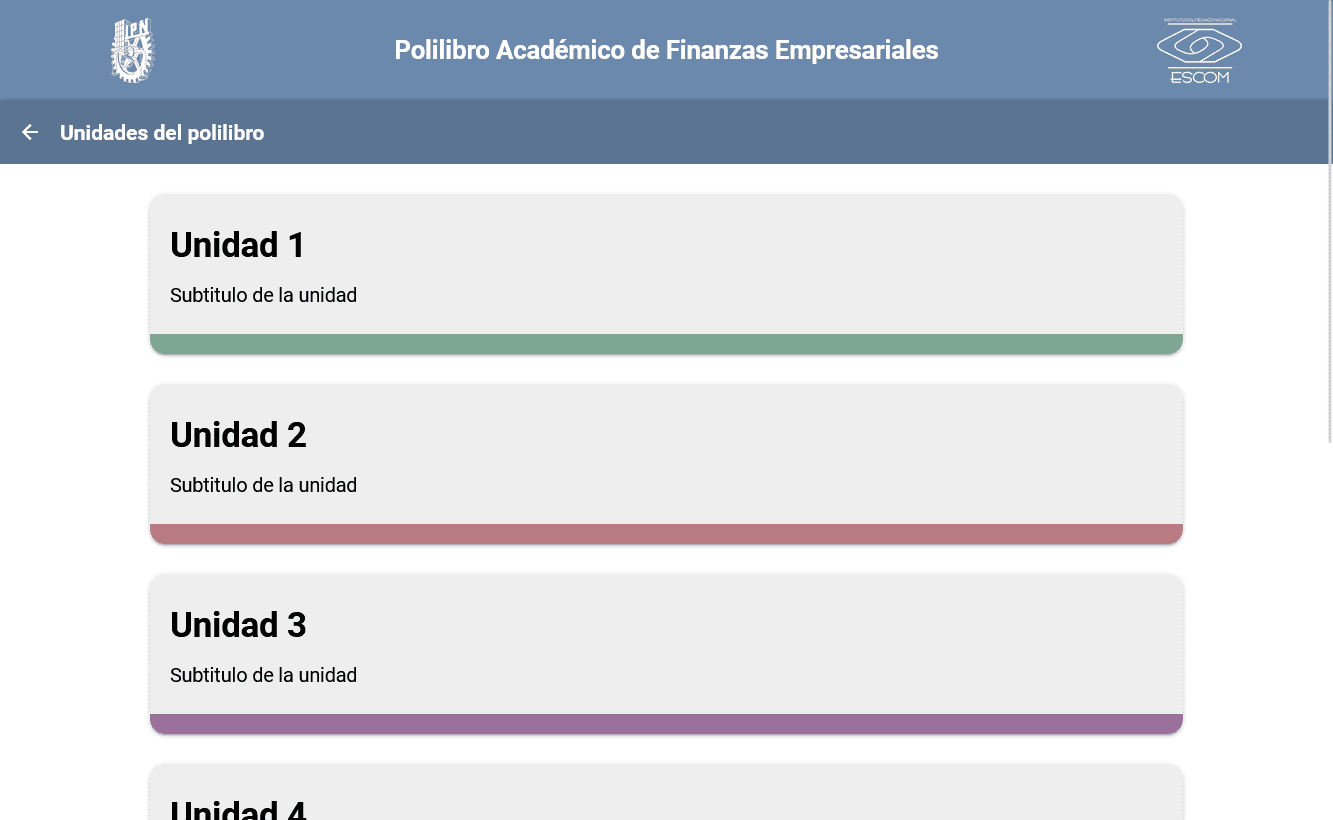Open the Unidad 3 card
Screen dimensions: 1333x820
click(666, 648)
